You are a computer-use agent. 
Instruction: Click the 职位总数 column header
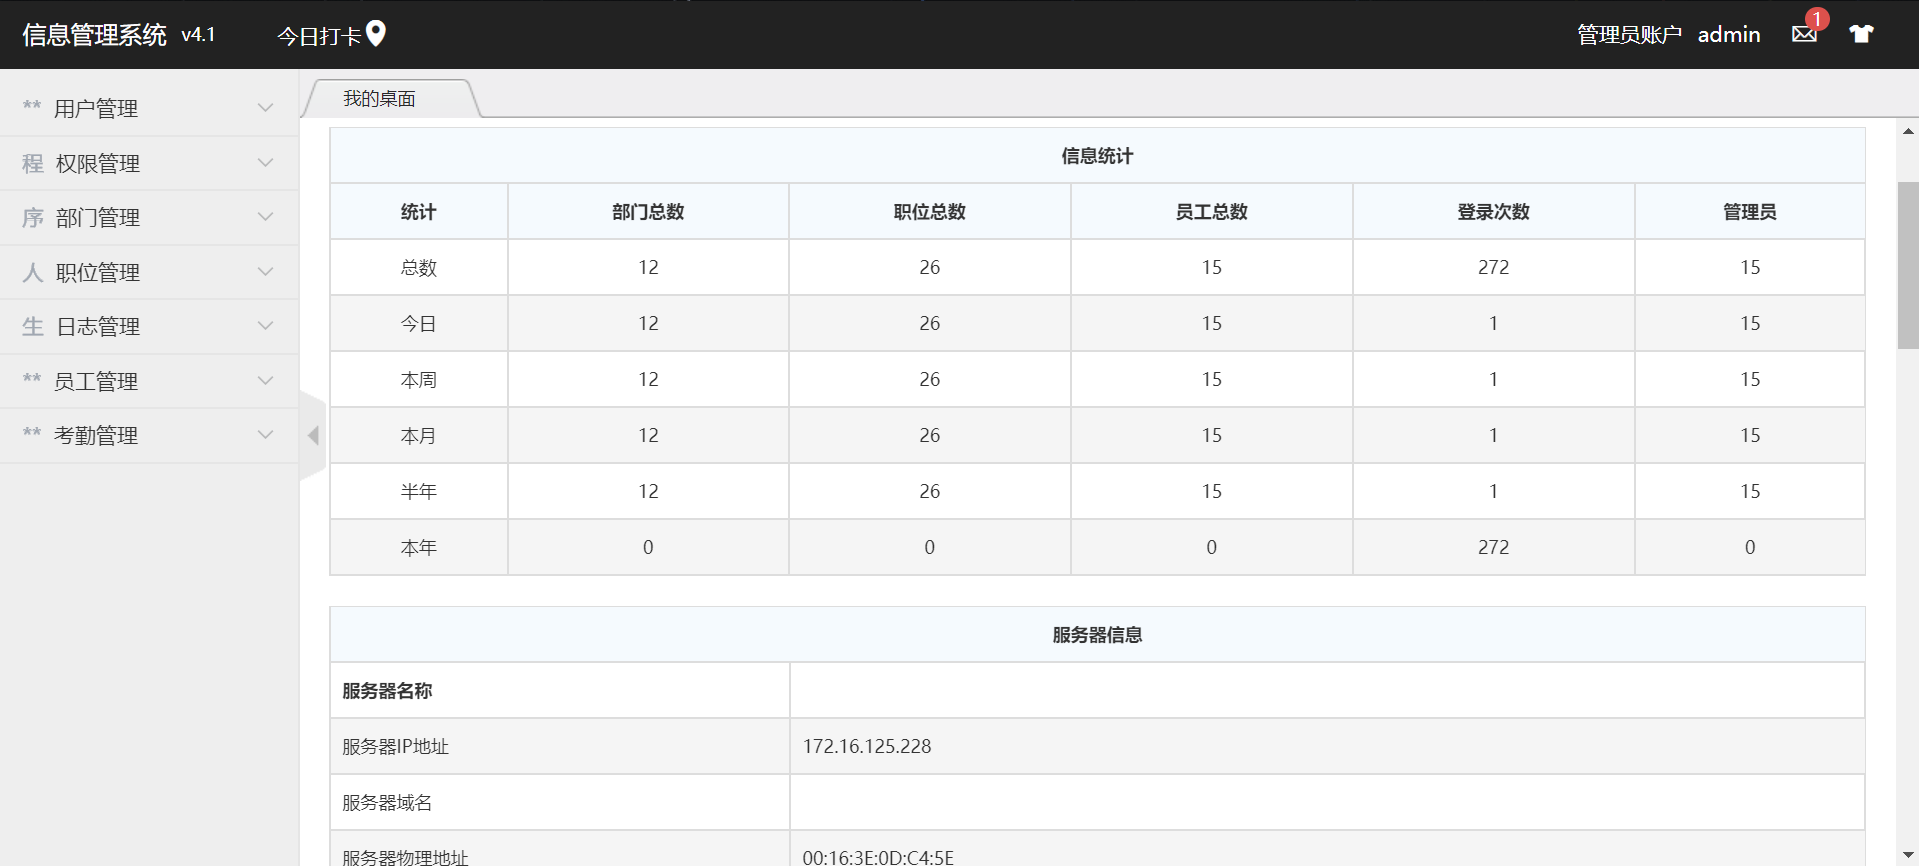pos(930,212)
